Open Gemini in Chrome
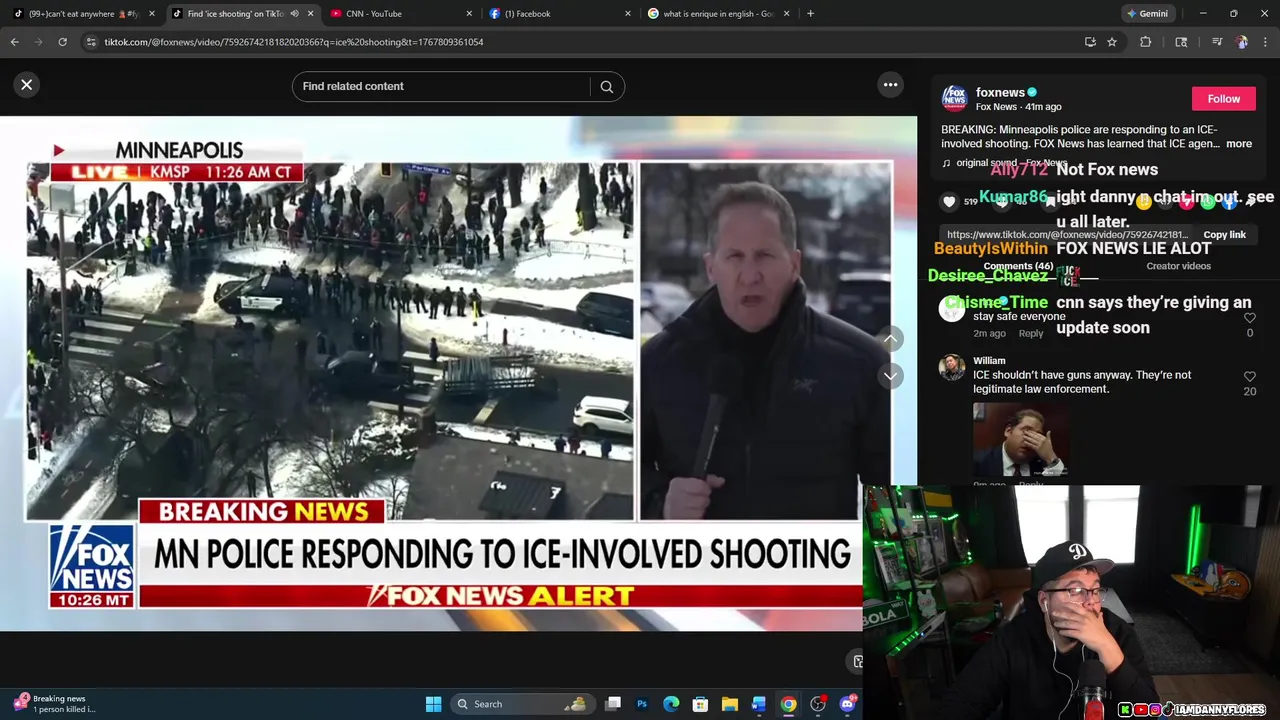The image size is (1280, 720). (1146, 14)
